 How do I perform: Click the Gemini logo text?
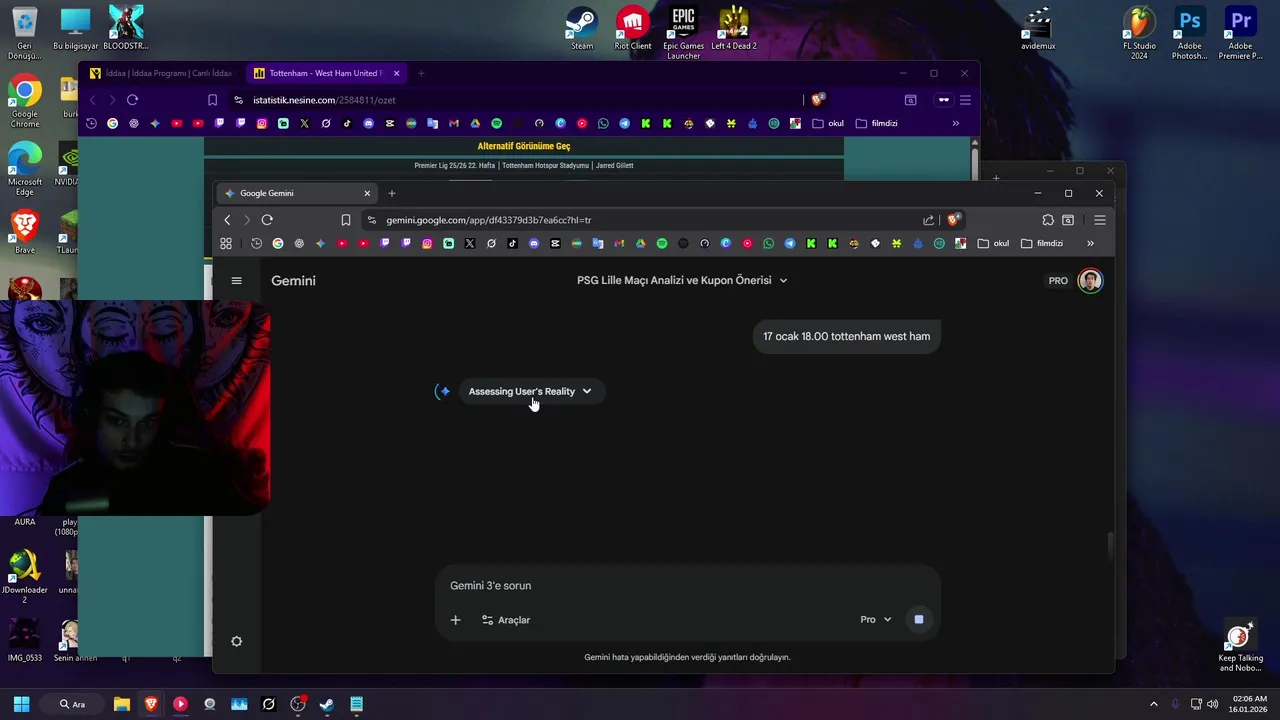tap(293, 281)
